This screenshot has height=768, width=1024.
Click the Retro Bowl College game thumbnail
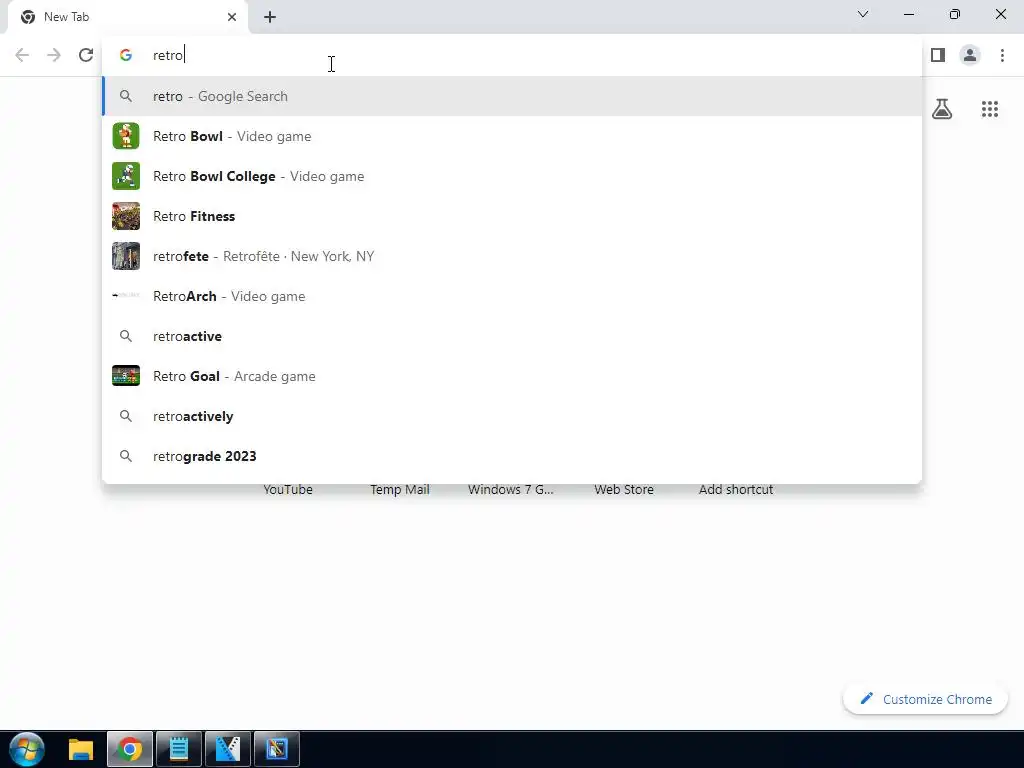pos(126,176)
